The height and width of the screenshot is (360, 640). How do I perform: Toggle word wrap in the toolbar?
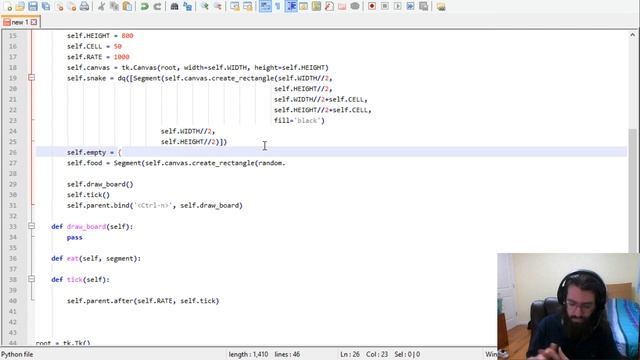click(x=265, y=6)
